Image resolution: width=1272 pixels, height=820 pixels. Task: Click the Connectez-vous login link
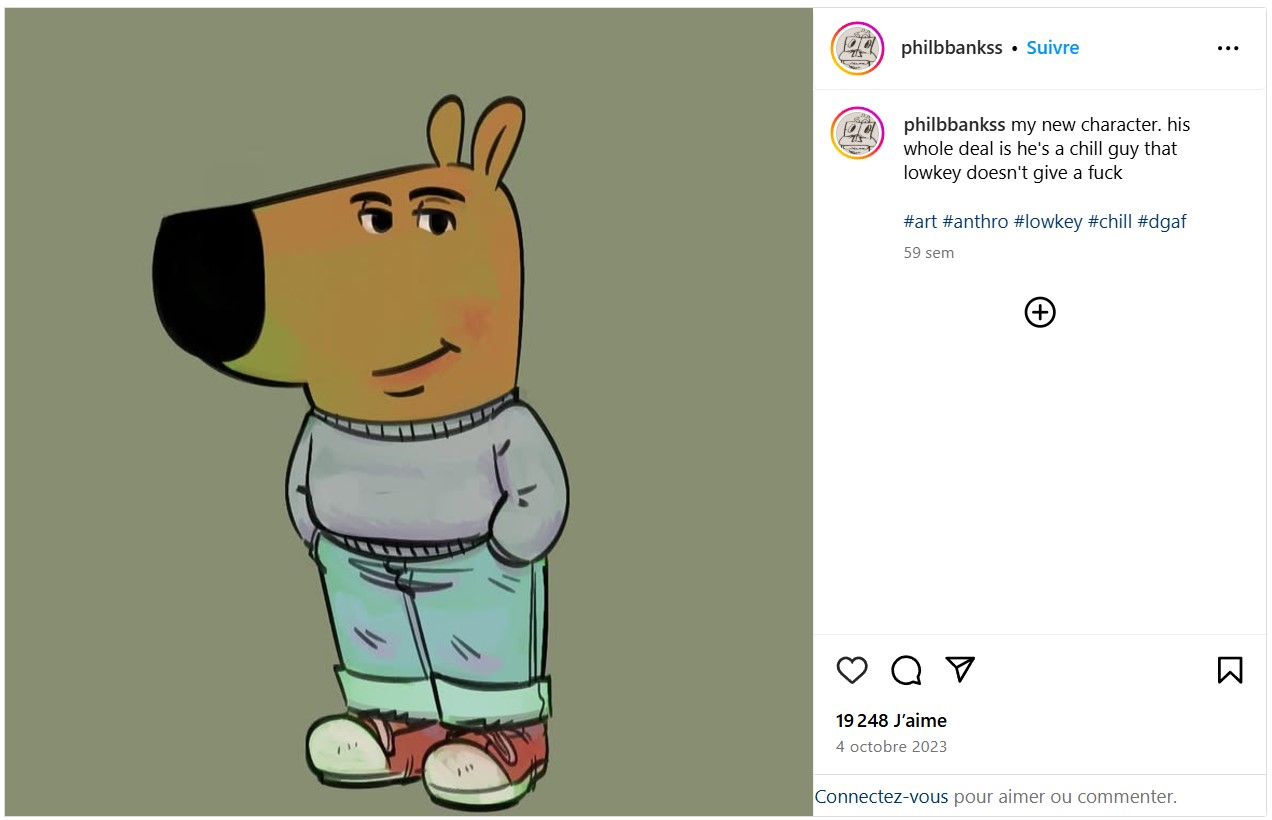click(x=881, y=797)
